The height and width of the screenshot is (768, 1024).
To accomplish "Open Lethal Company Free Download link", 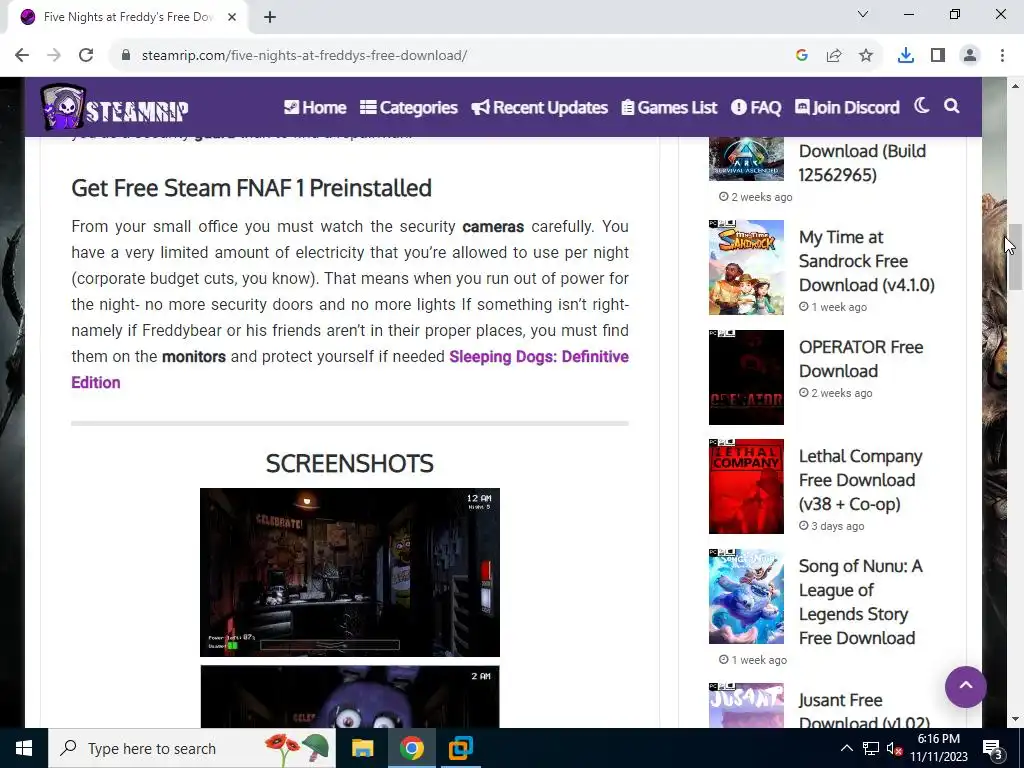I will pos(861,480).
